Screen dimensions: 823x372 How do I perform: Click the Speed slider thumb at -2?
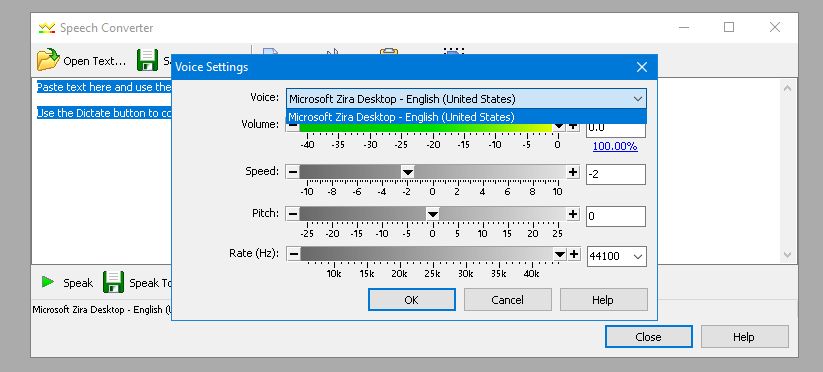(407, 172)
